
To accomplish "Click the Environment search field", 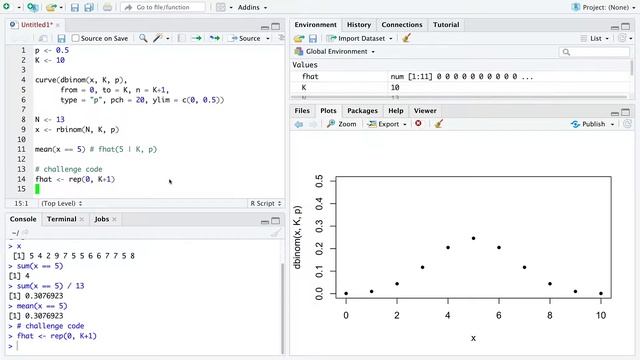I will (594, 52).
